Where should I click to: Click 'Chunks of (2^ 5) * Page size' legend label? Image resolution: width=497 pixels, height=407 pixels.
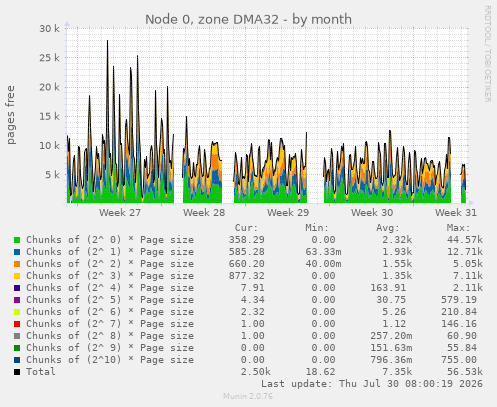point(110,300)
